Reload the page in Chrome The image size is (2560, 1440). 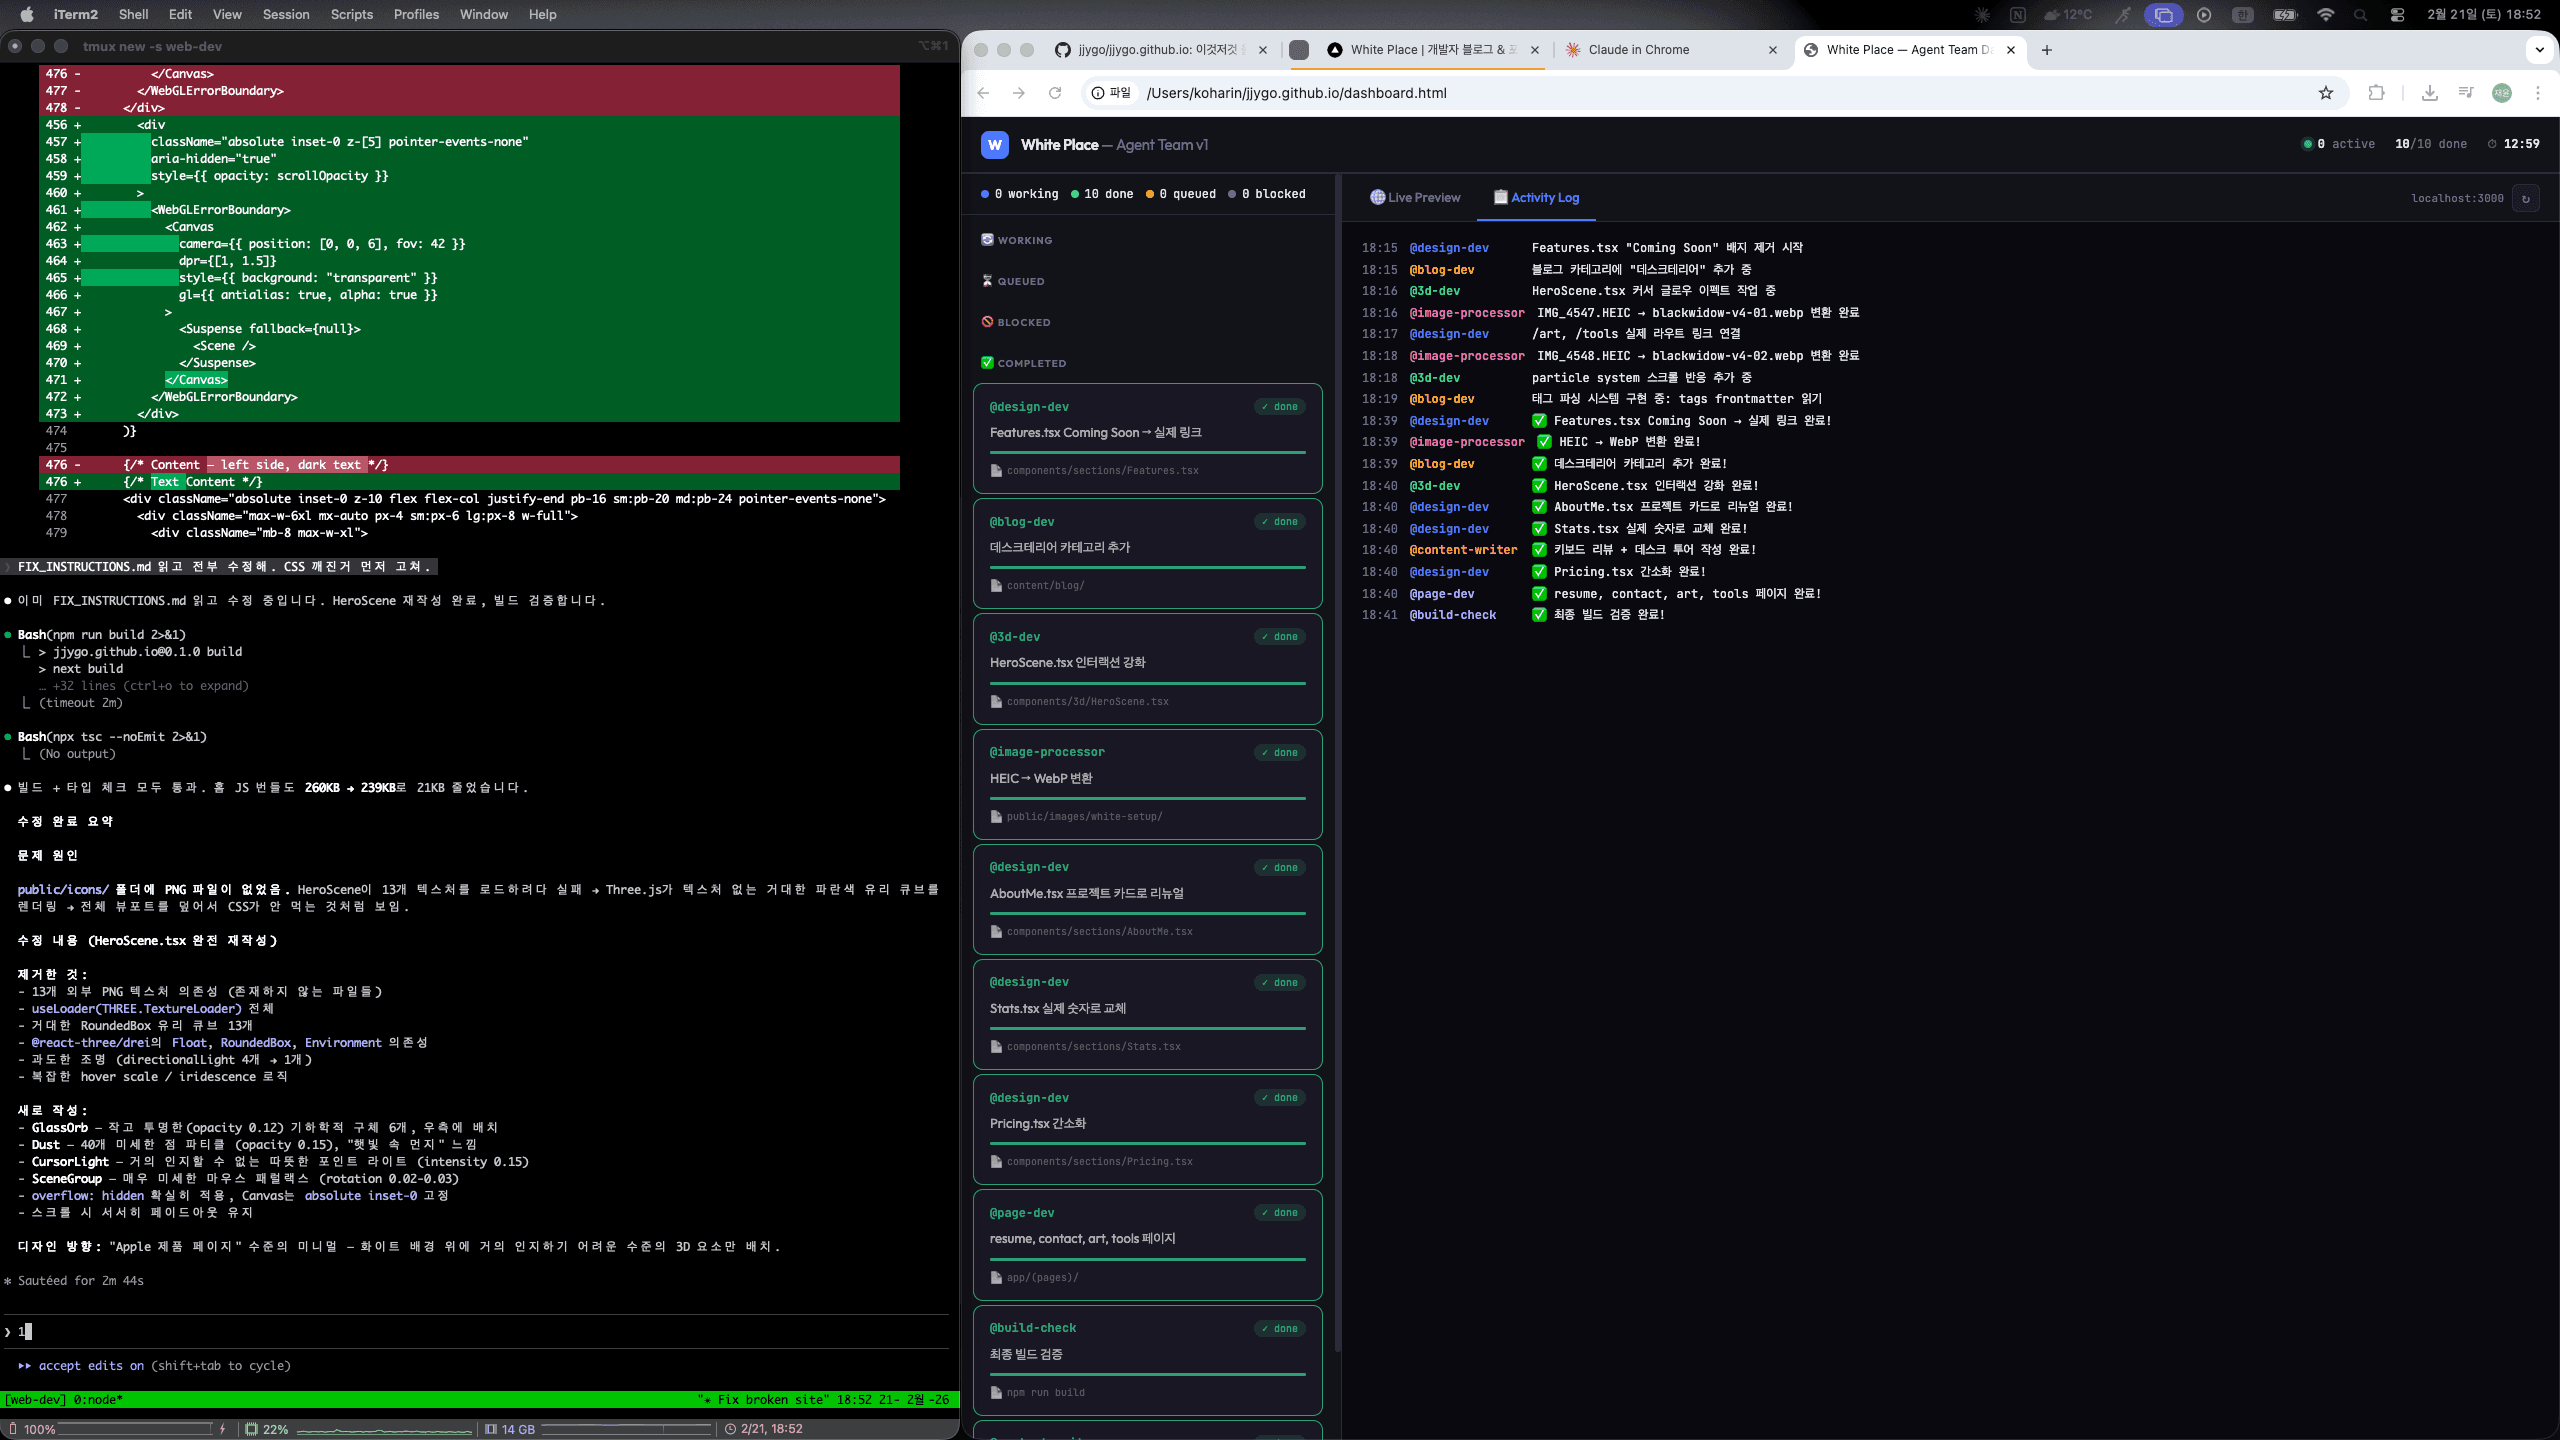tap(1055, 93)
